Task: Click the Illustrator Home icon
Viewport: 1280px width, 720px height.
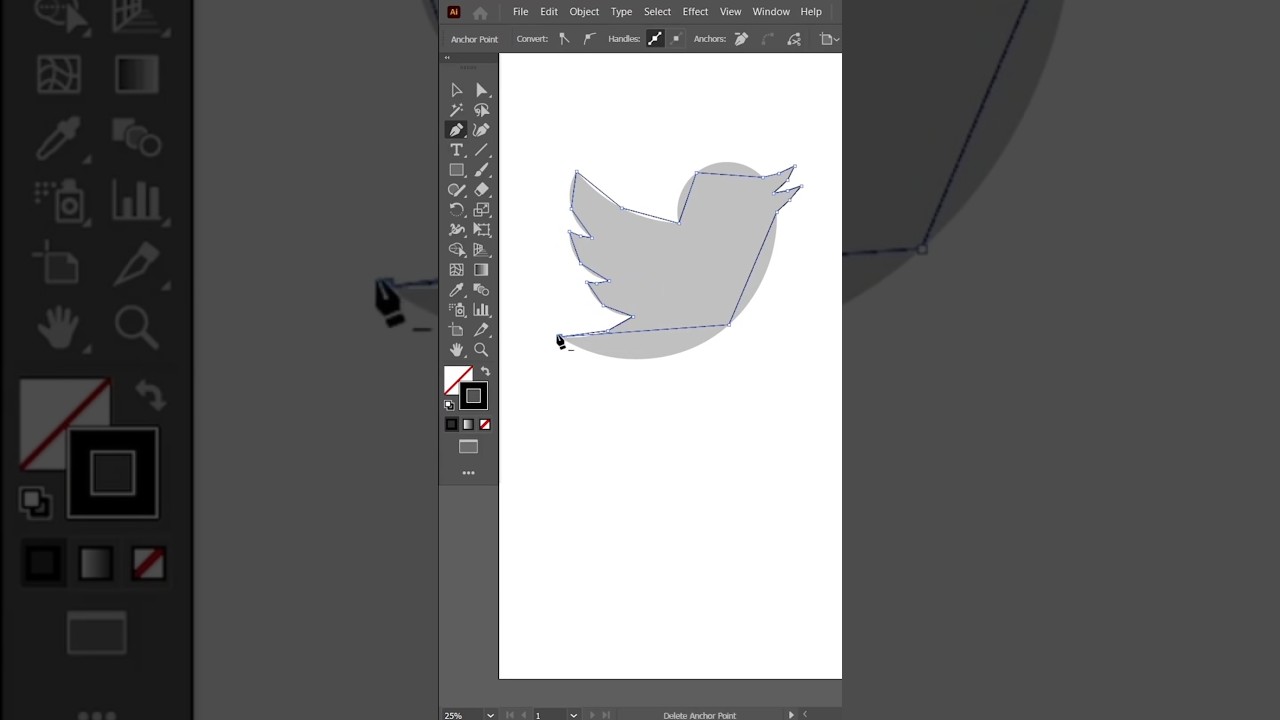Action: [480, 12]
